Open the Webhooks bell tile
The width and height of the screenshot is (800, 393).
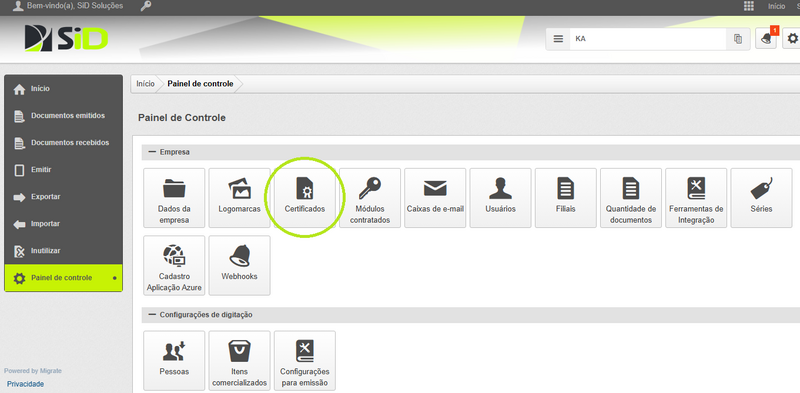(239, 265)
